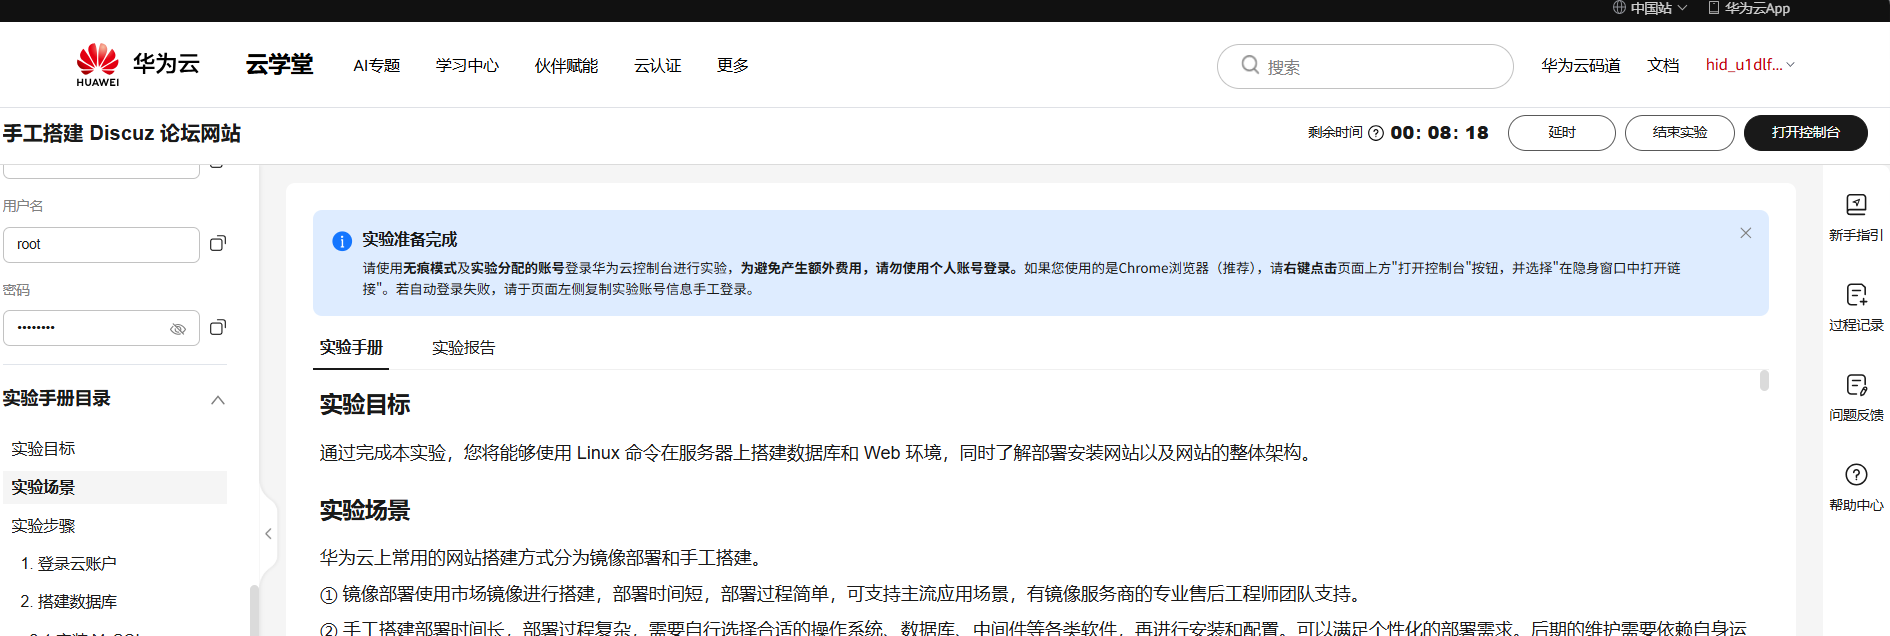Image resolution: width=1890 pixels, height=636 pixels.
Task: Open the 华为云码道 link
Action: point(1580,65)
